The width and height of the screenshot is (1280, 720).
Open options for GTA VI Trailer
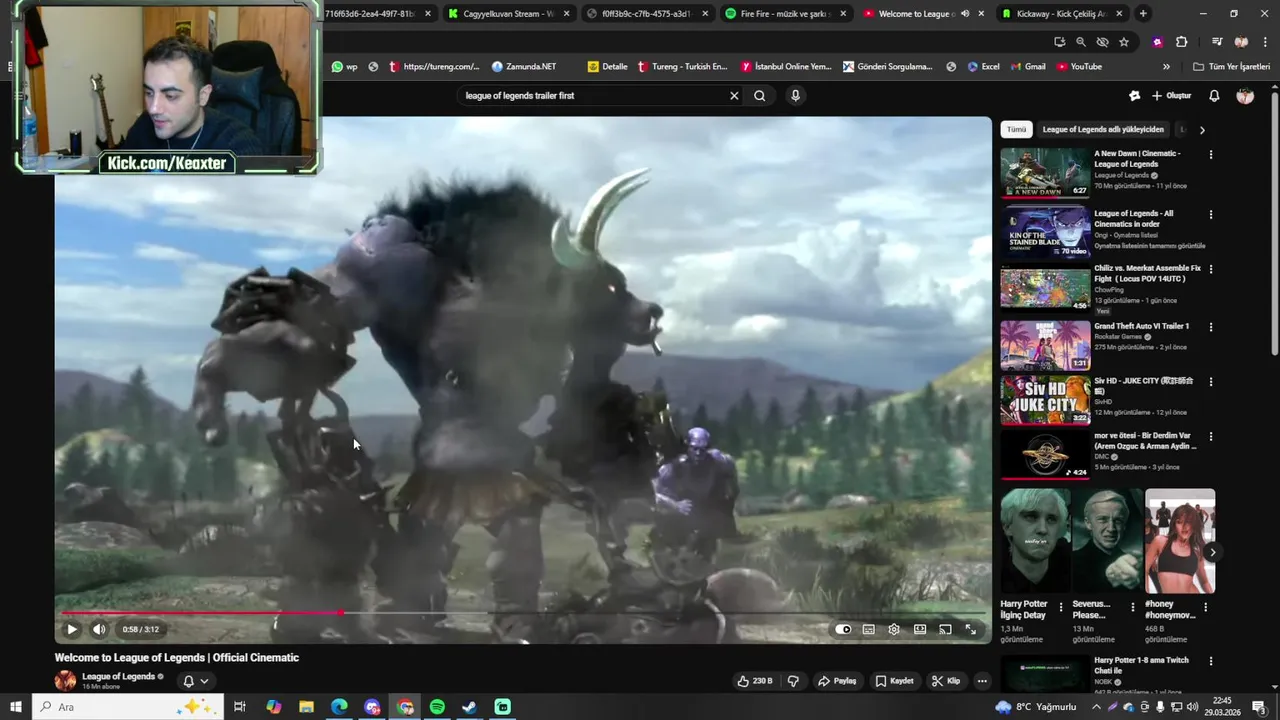[1211, 327]
